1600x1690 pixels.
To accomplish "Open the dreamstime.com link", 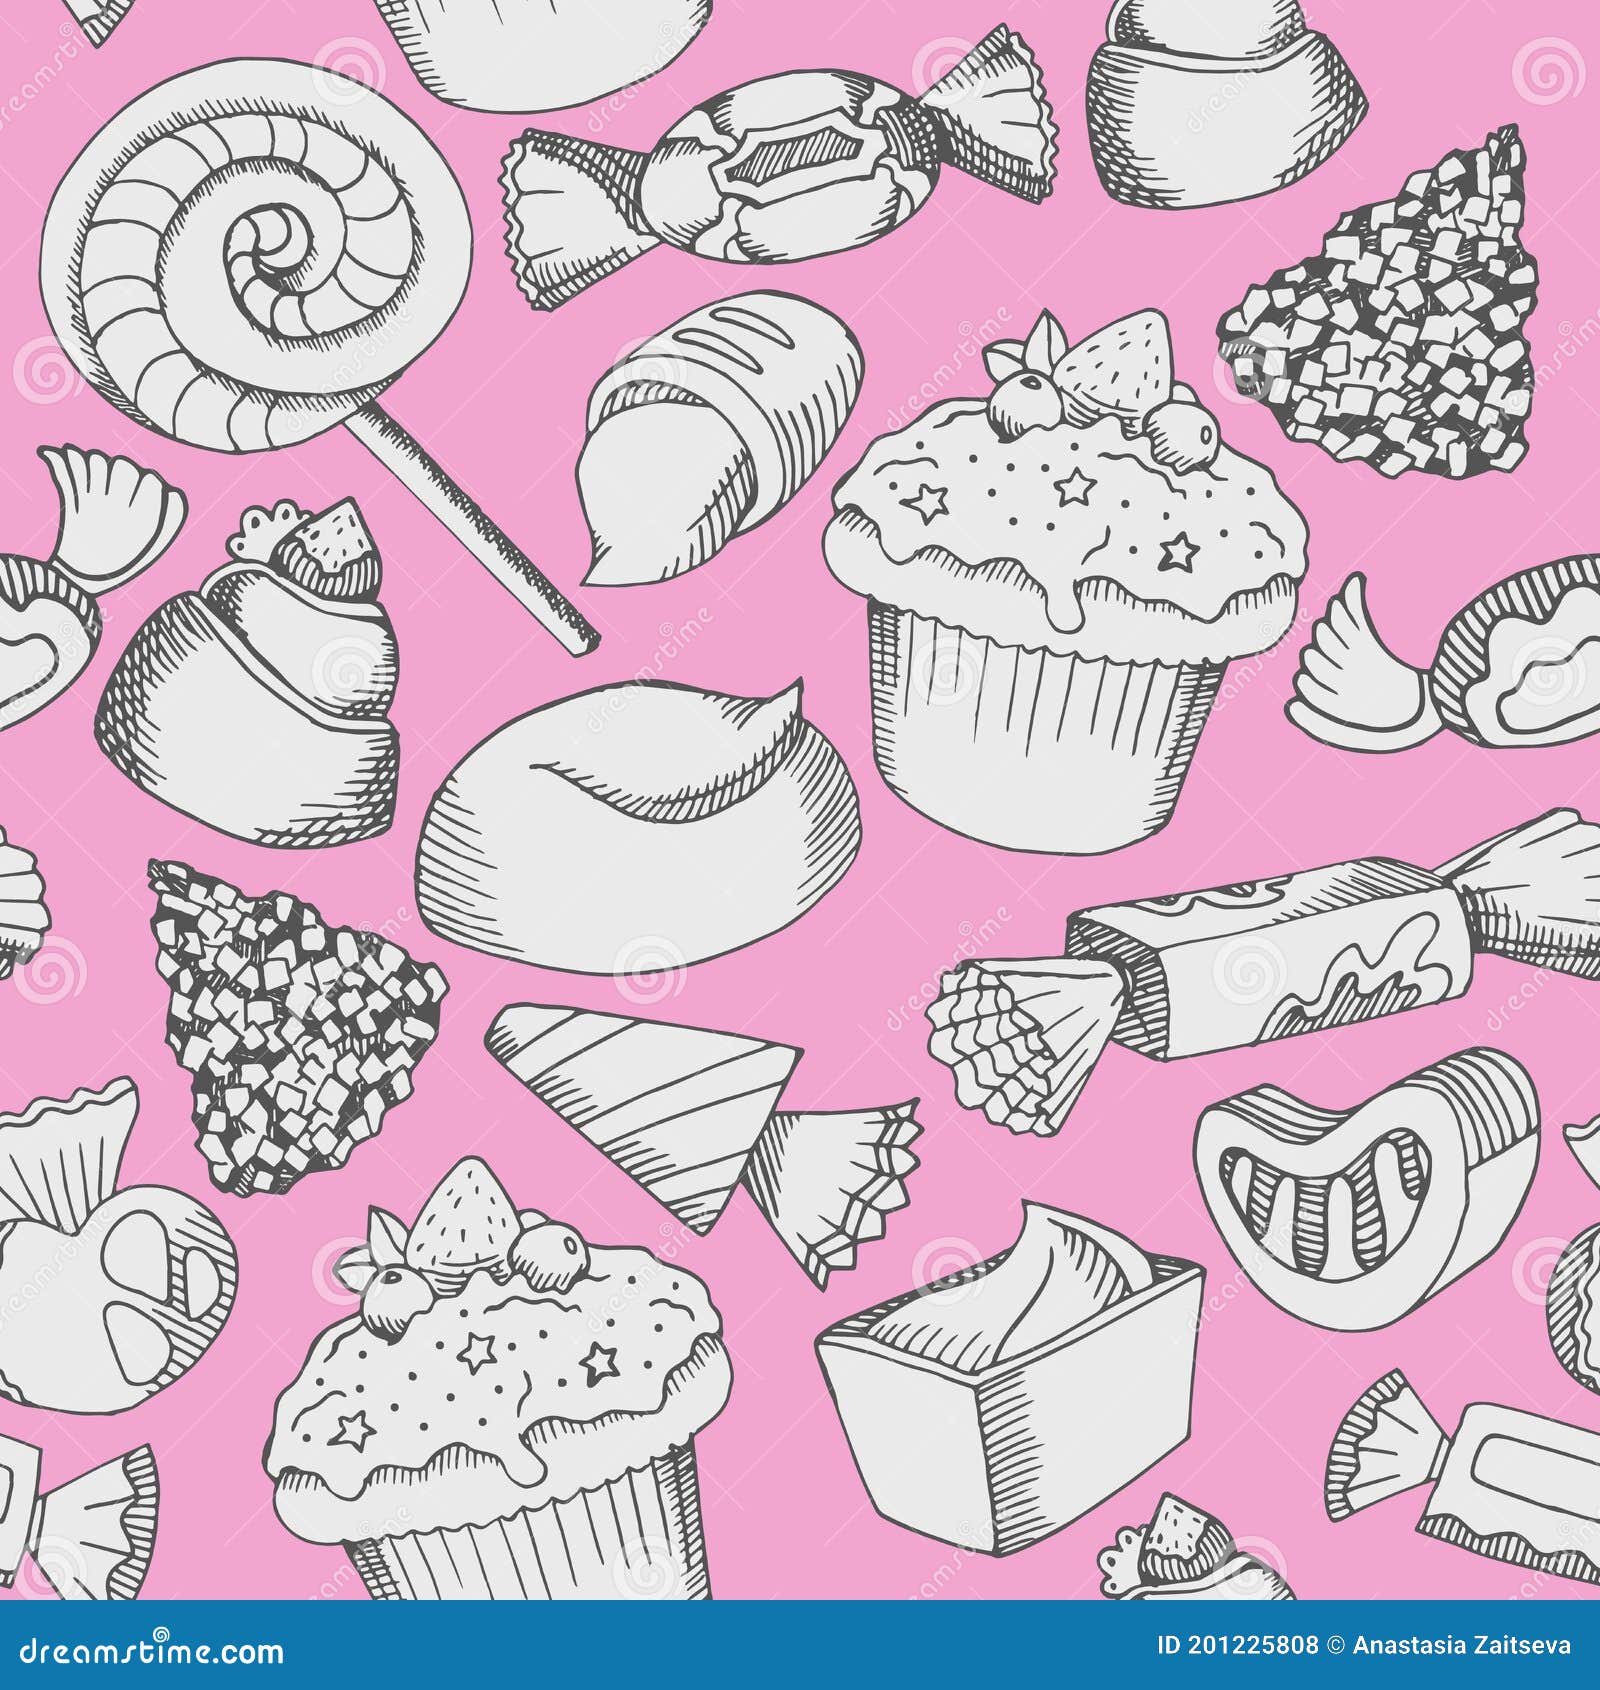I will 150,1655.
